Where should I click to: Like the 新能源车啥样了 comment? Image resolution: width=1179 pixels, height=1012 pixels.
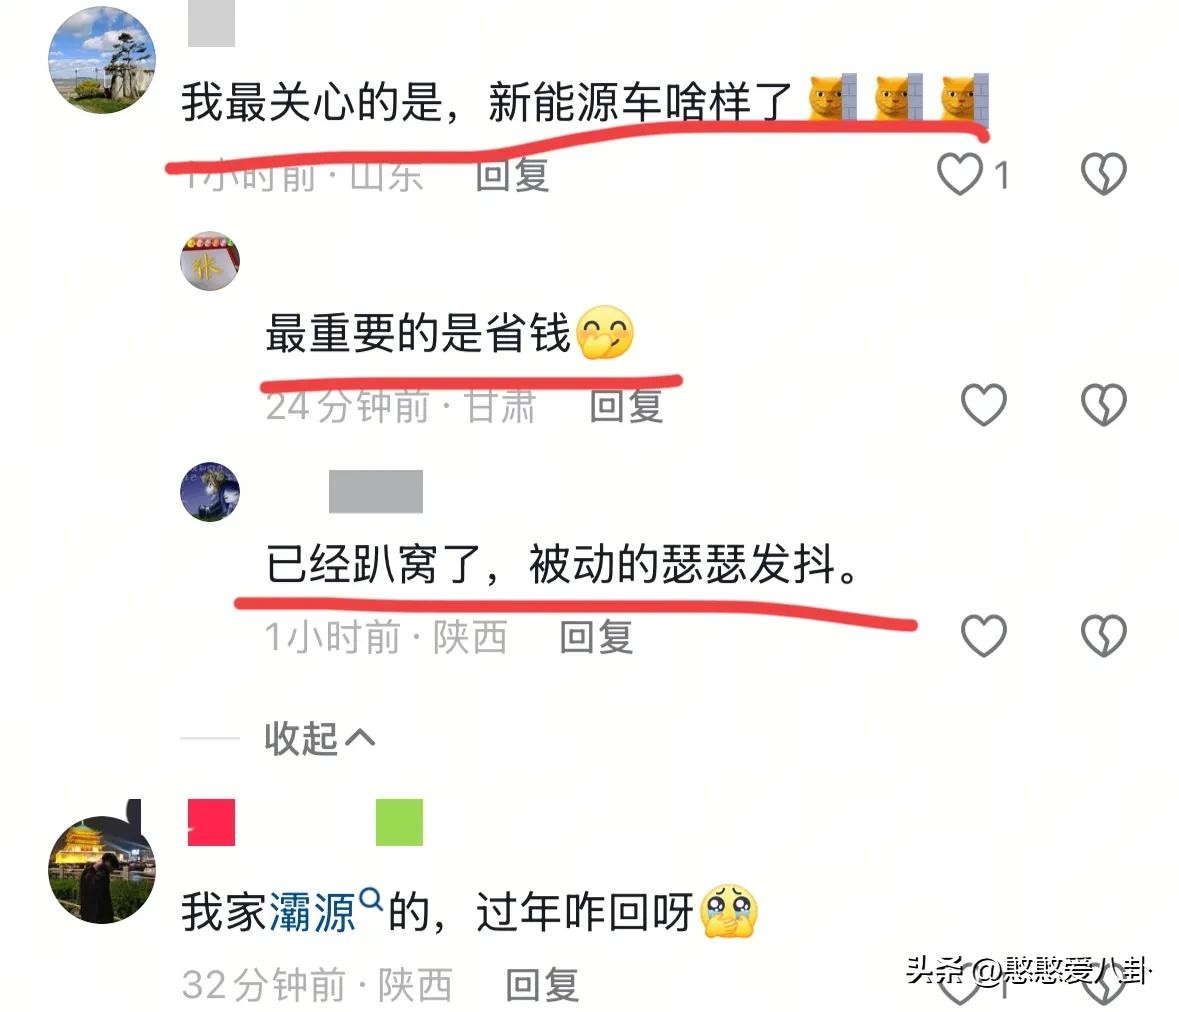(960, 174)
